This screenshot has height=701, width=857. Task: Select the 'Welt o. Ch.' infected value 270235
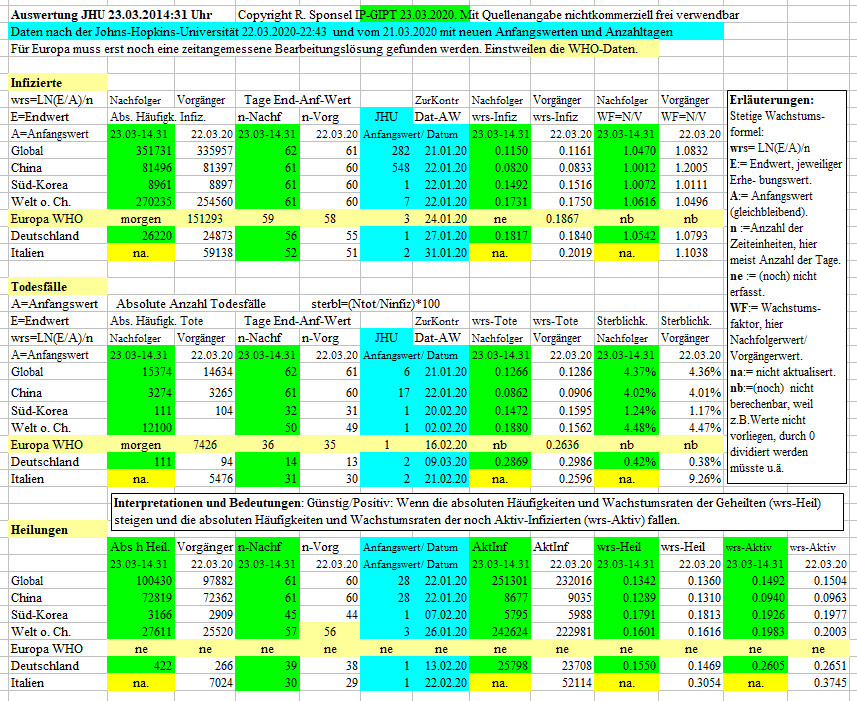click(x=141, y=202)
